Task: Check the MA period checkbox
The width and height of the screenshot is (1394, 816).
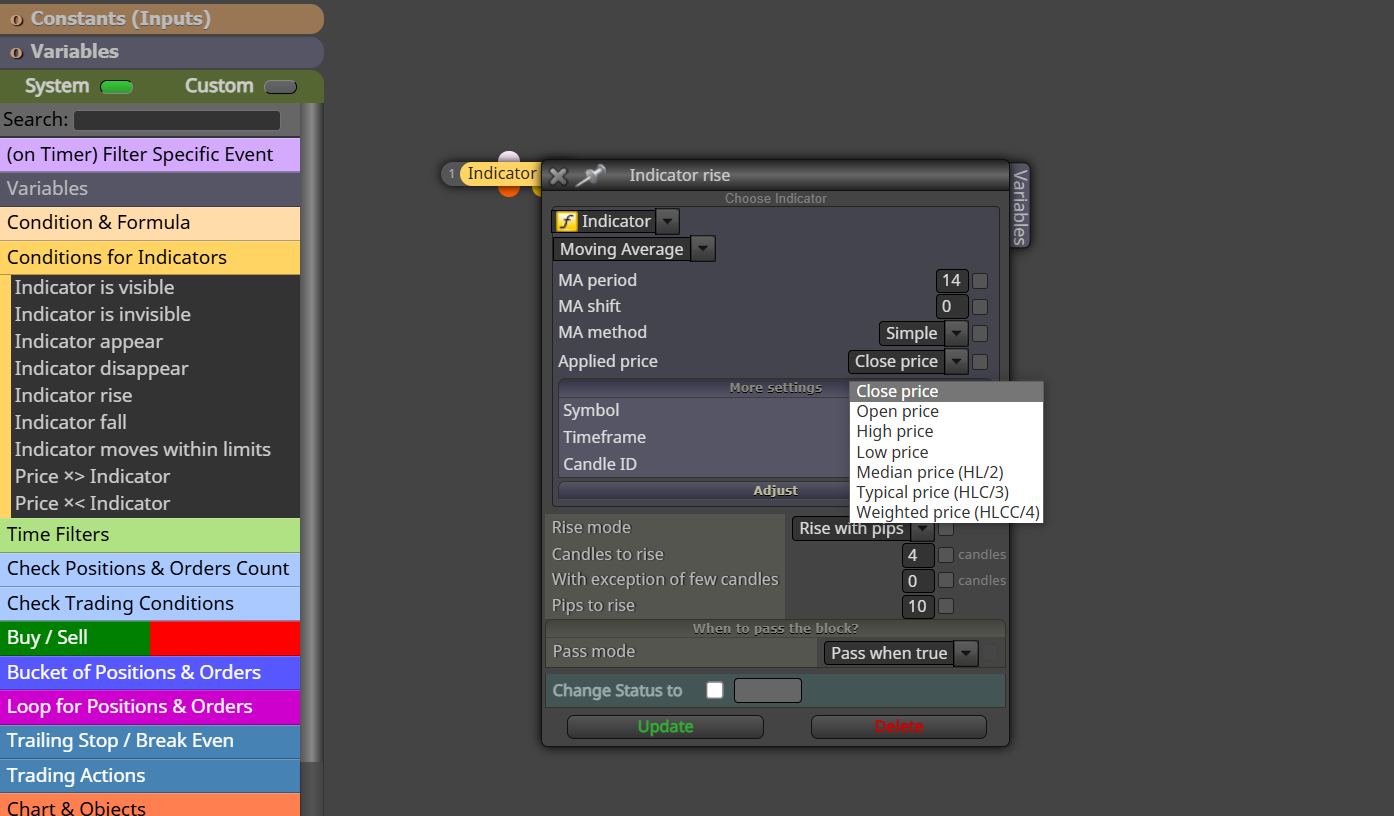Action: [980, 281]
